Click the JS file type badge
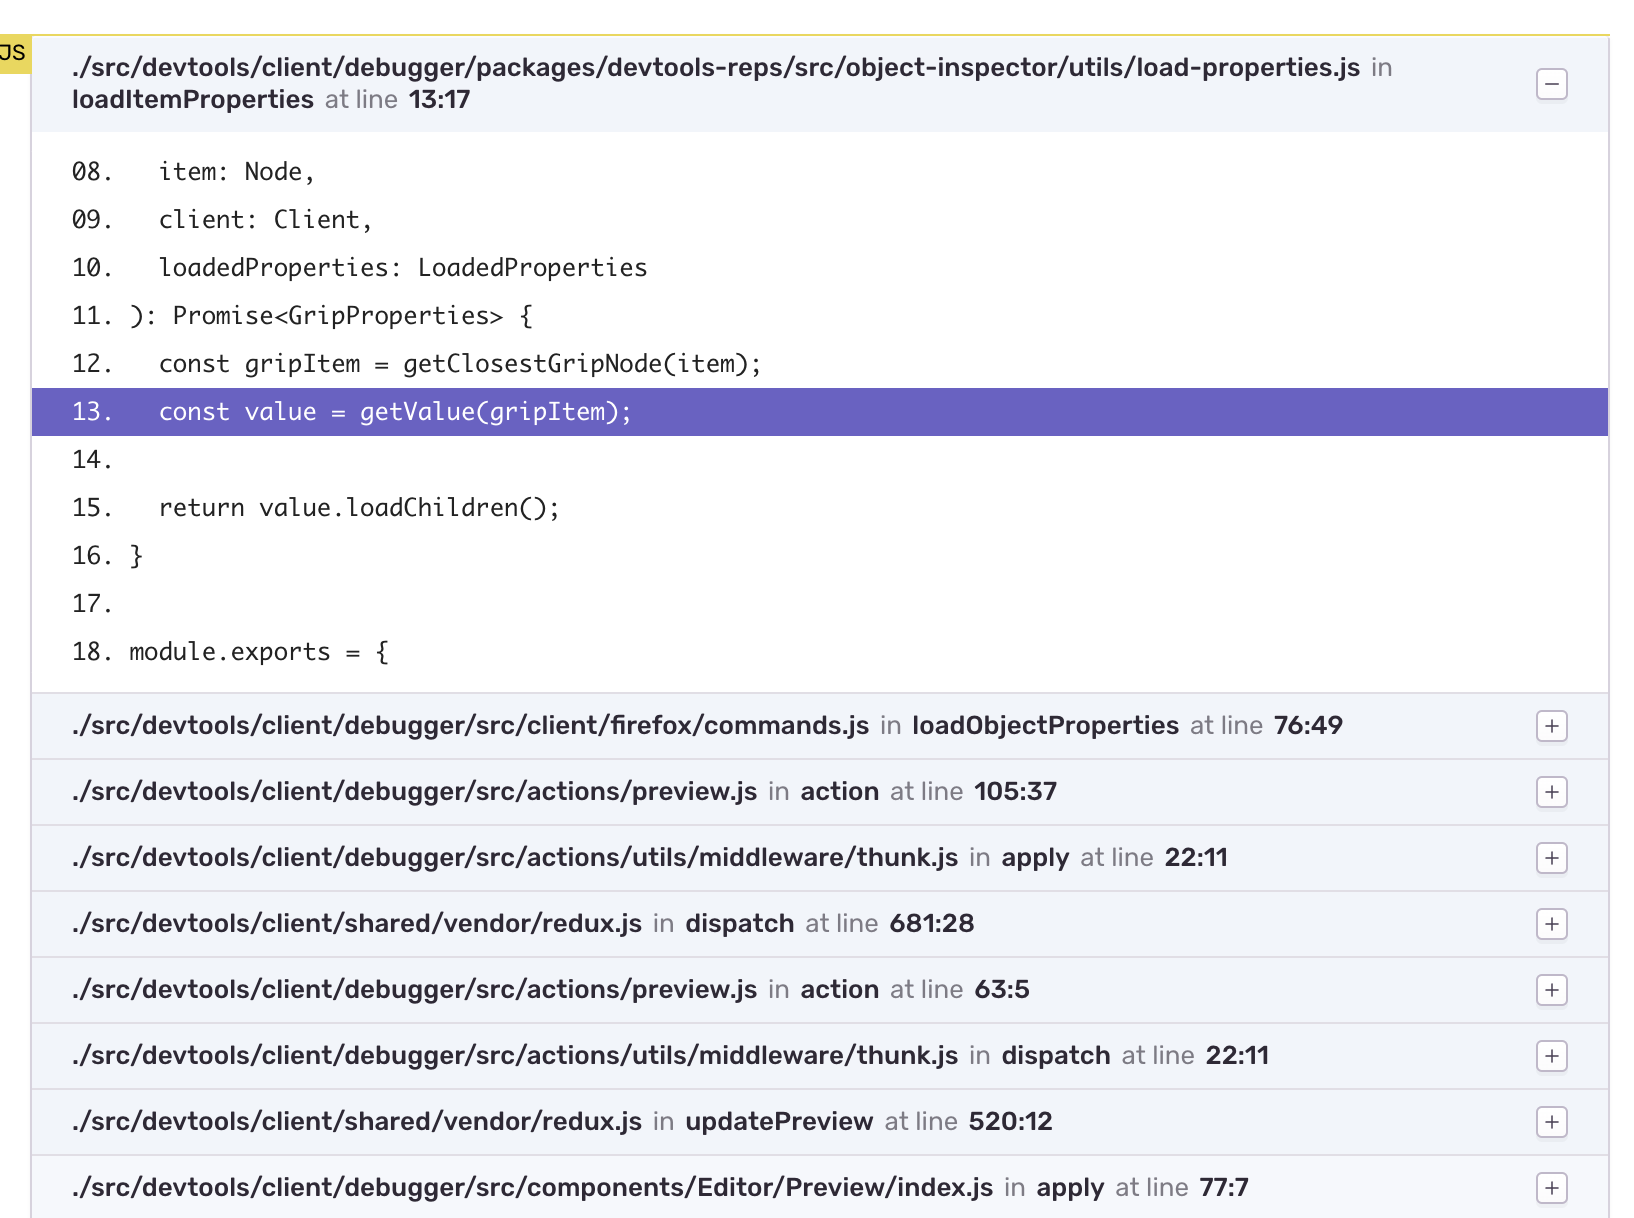 pos(14,52)
